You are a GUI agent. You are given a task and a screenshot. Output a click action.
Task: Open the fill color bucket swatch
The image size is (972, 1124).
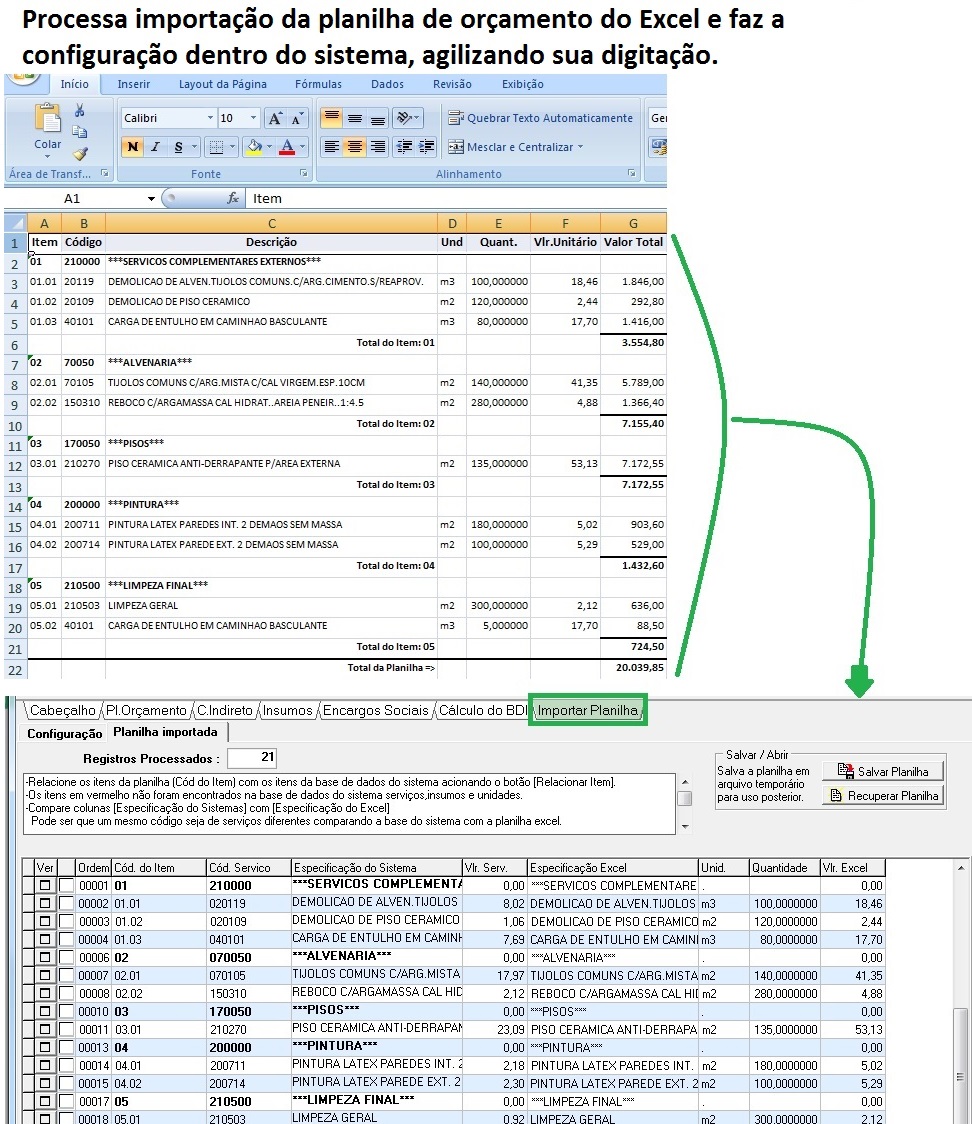tap(254, 147)
